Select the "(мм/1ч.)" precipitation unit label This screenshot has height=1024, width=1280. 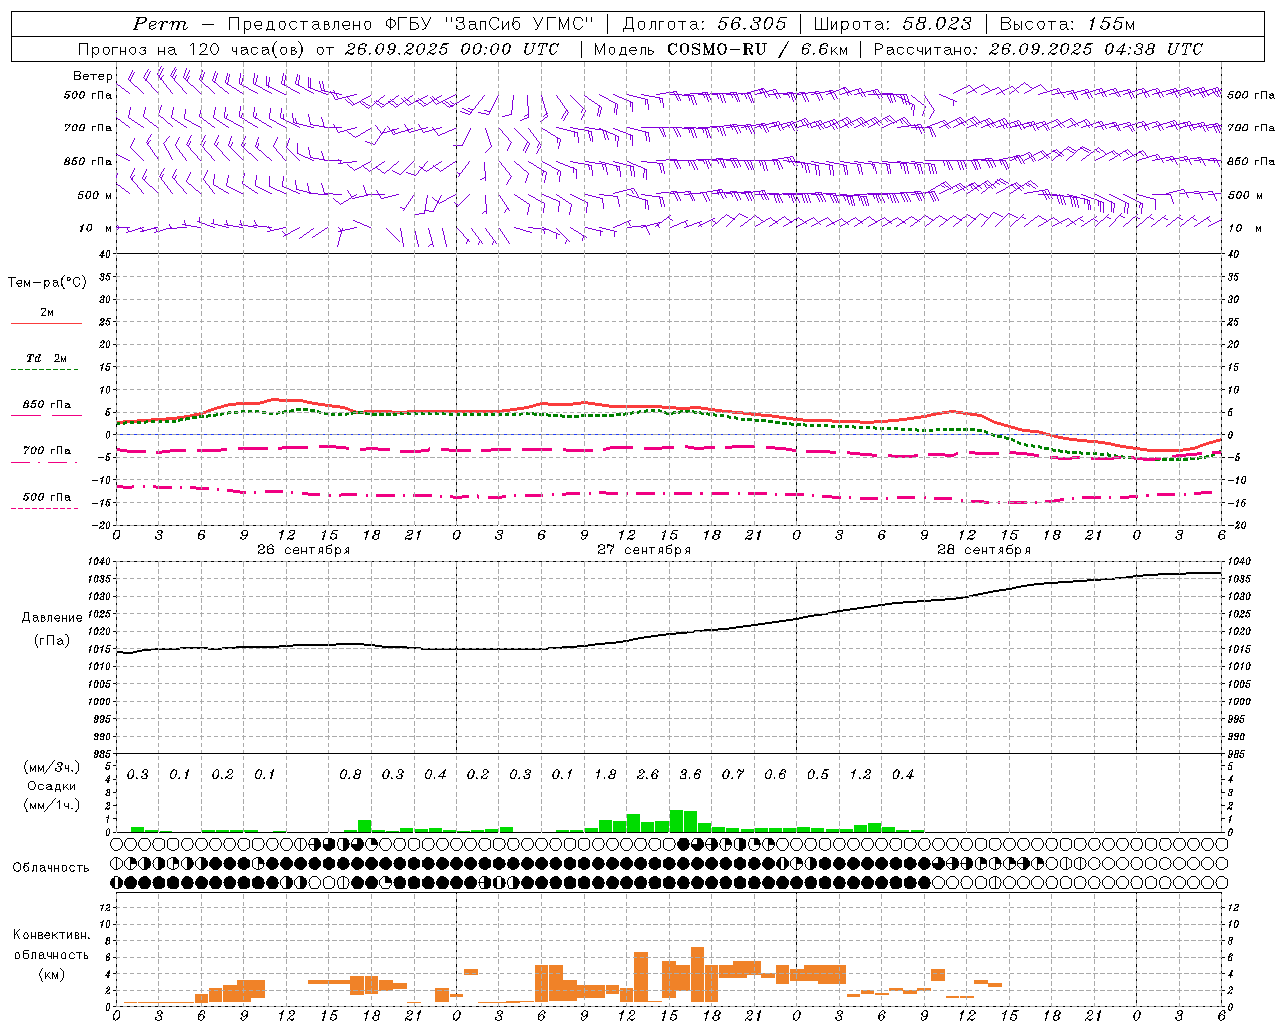tap(52, 806)
